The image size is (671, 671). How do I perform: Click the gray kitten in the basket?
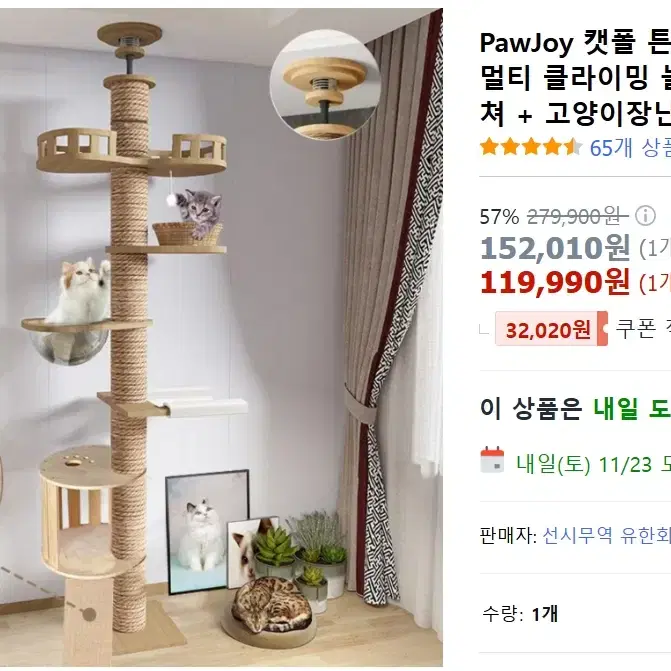pyautogui.click(x=199, y=211)
